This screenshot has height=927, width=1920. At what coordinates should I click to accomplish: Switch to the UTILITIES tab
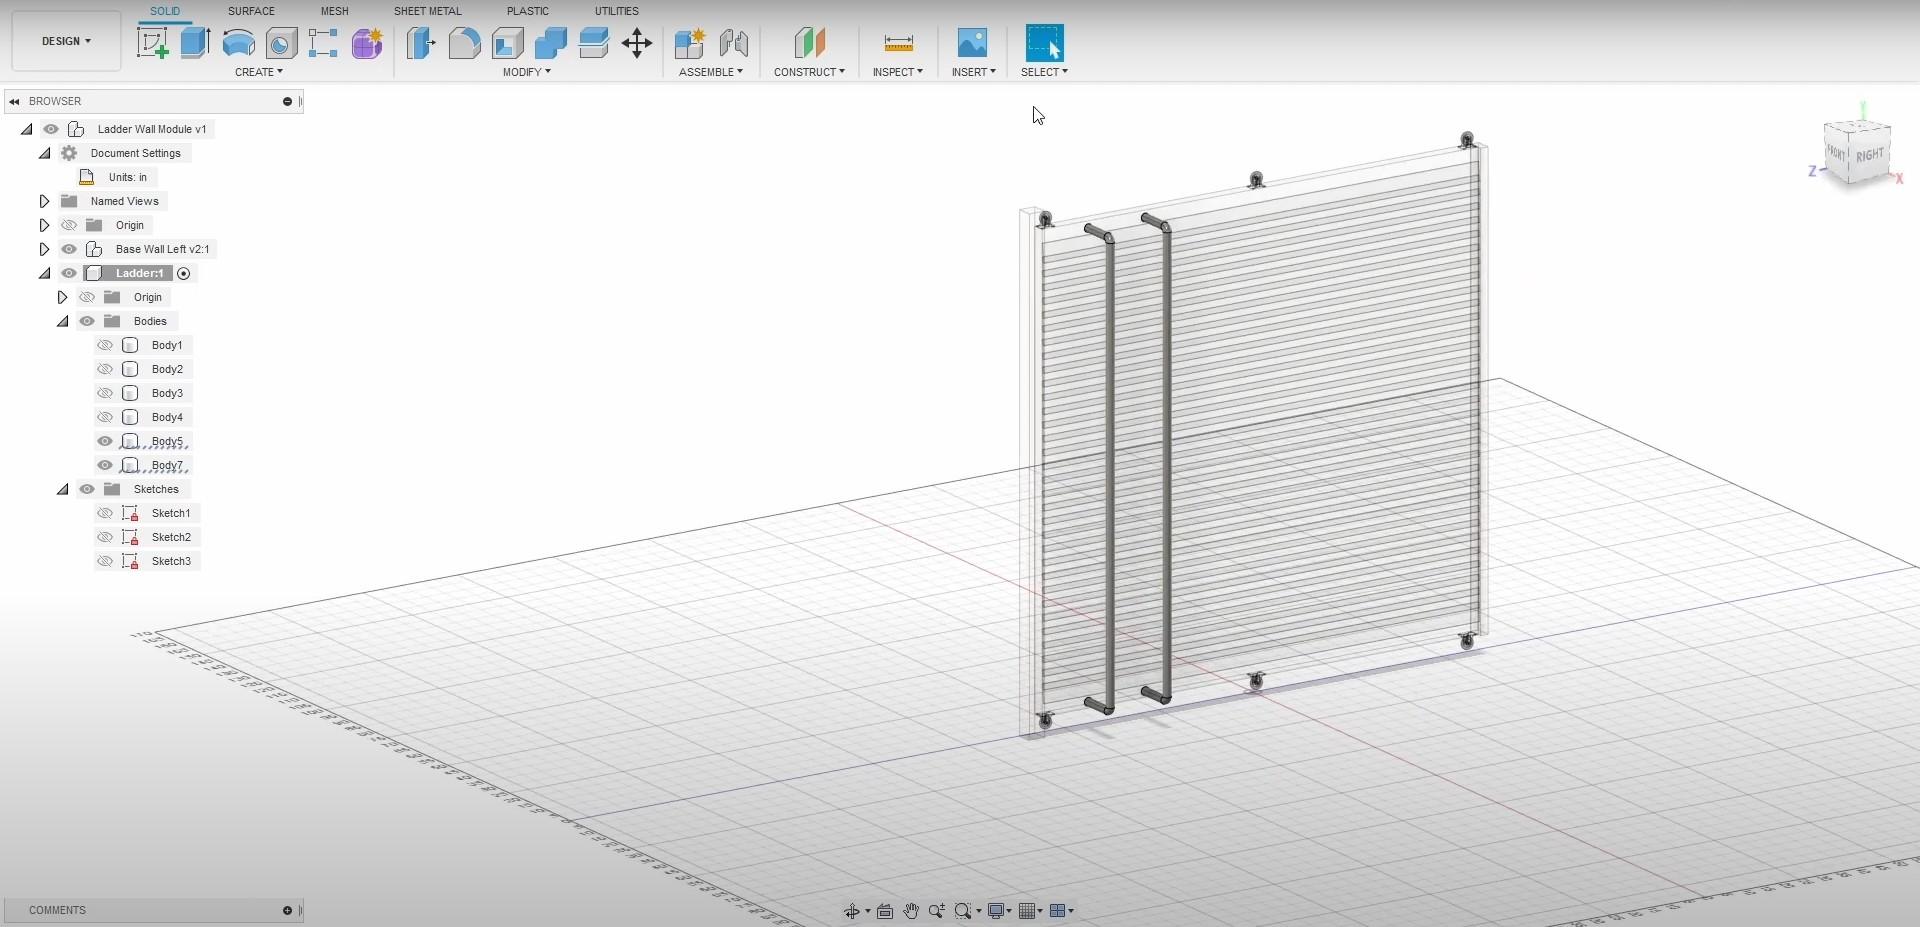tap(616, 11)
